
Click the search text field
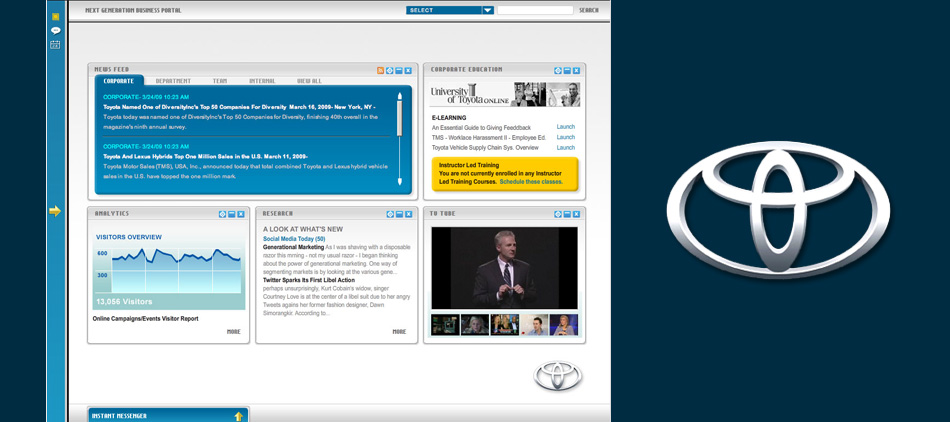coord(535,10)
